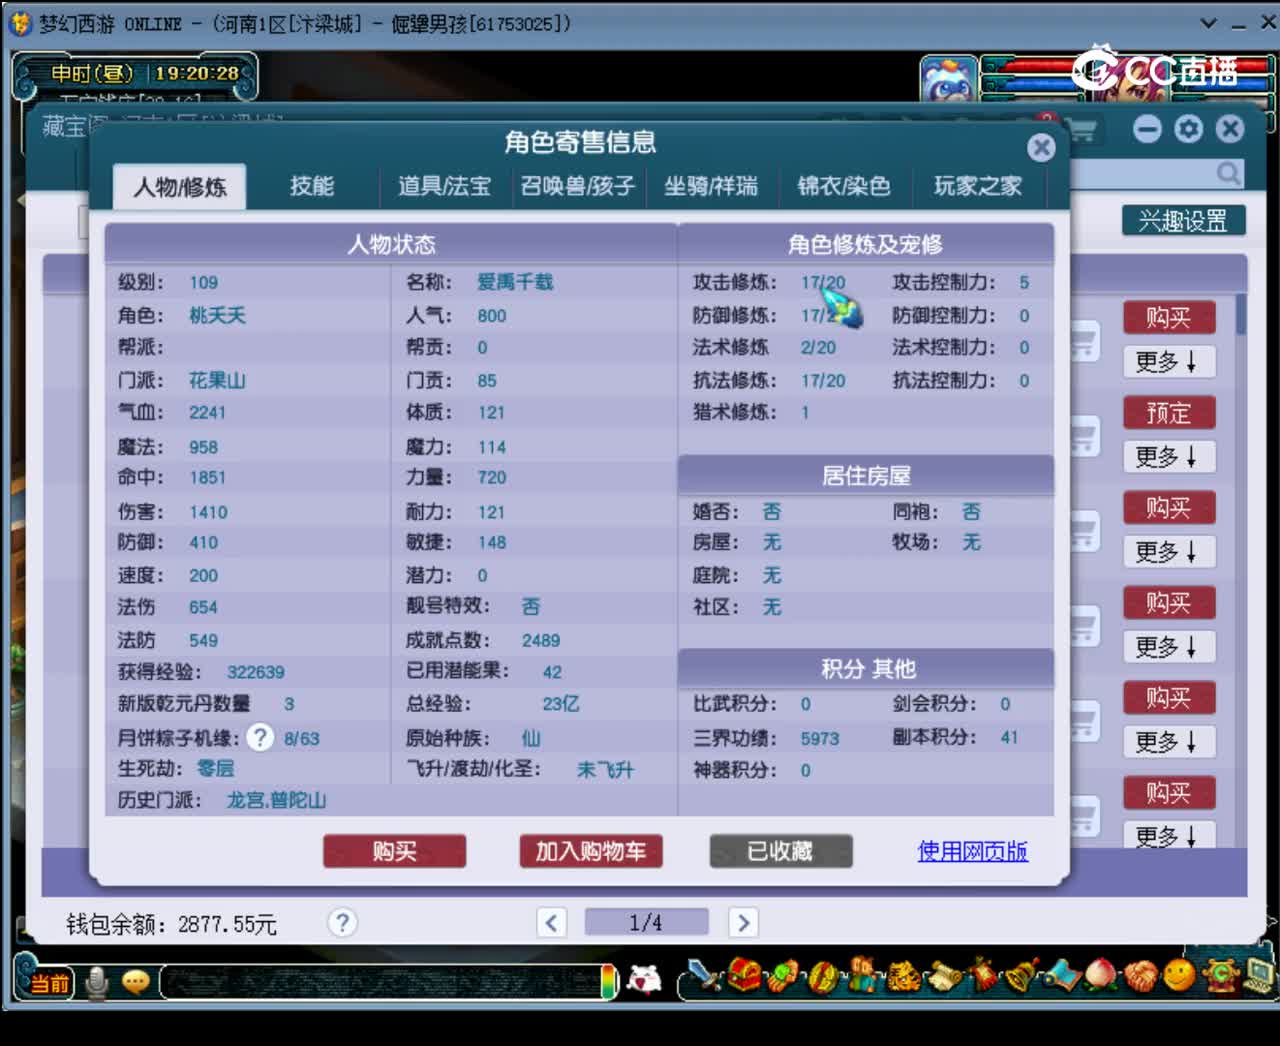Click the 藏宝阁 listing scrollbar thumb

tap(1240, 314)
